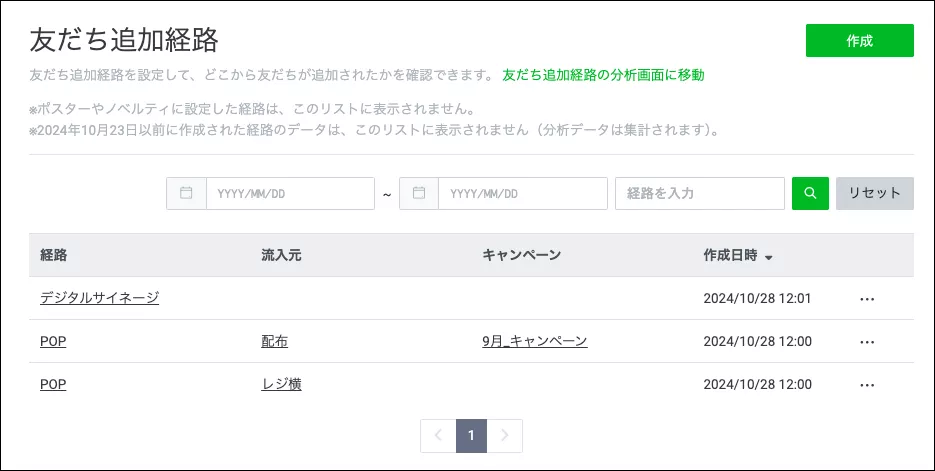Sort by 作成日時 column arrow
The height and width of the screenshot is (471, 935).
coord(769,257)
